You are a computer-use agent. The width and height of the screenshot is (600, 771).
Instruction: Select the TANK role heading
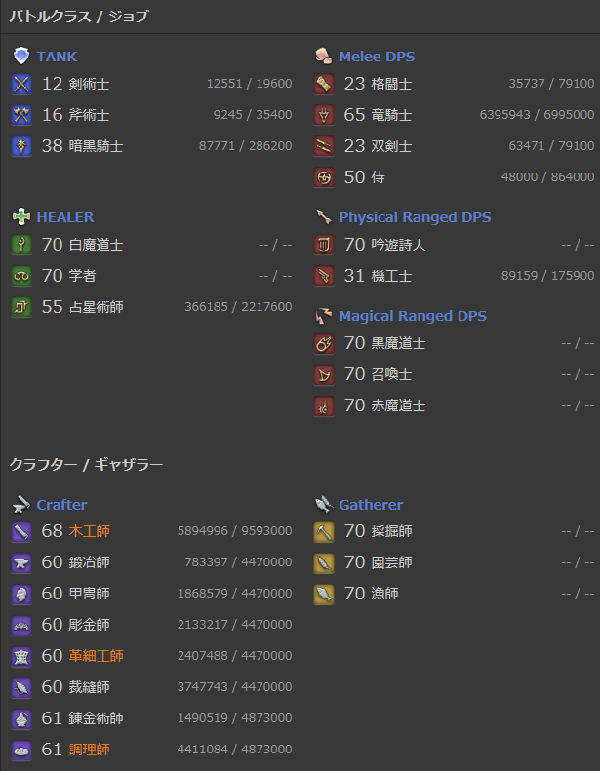tap(57, 57)
